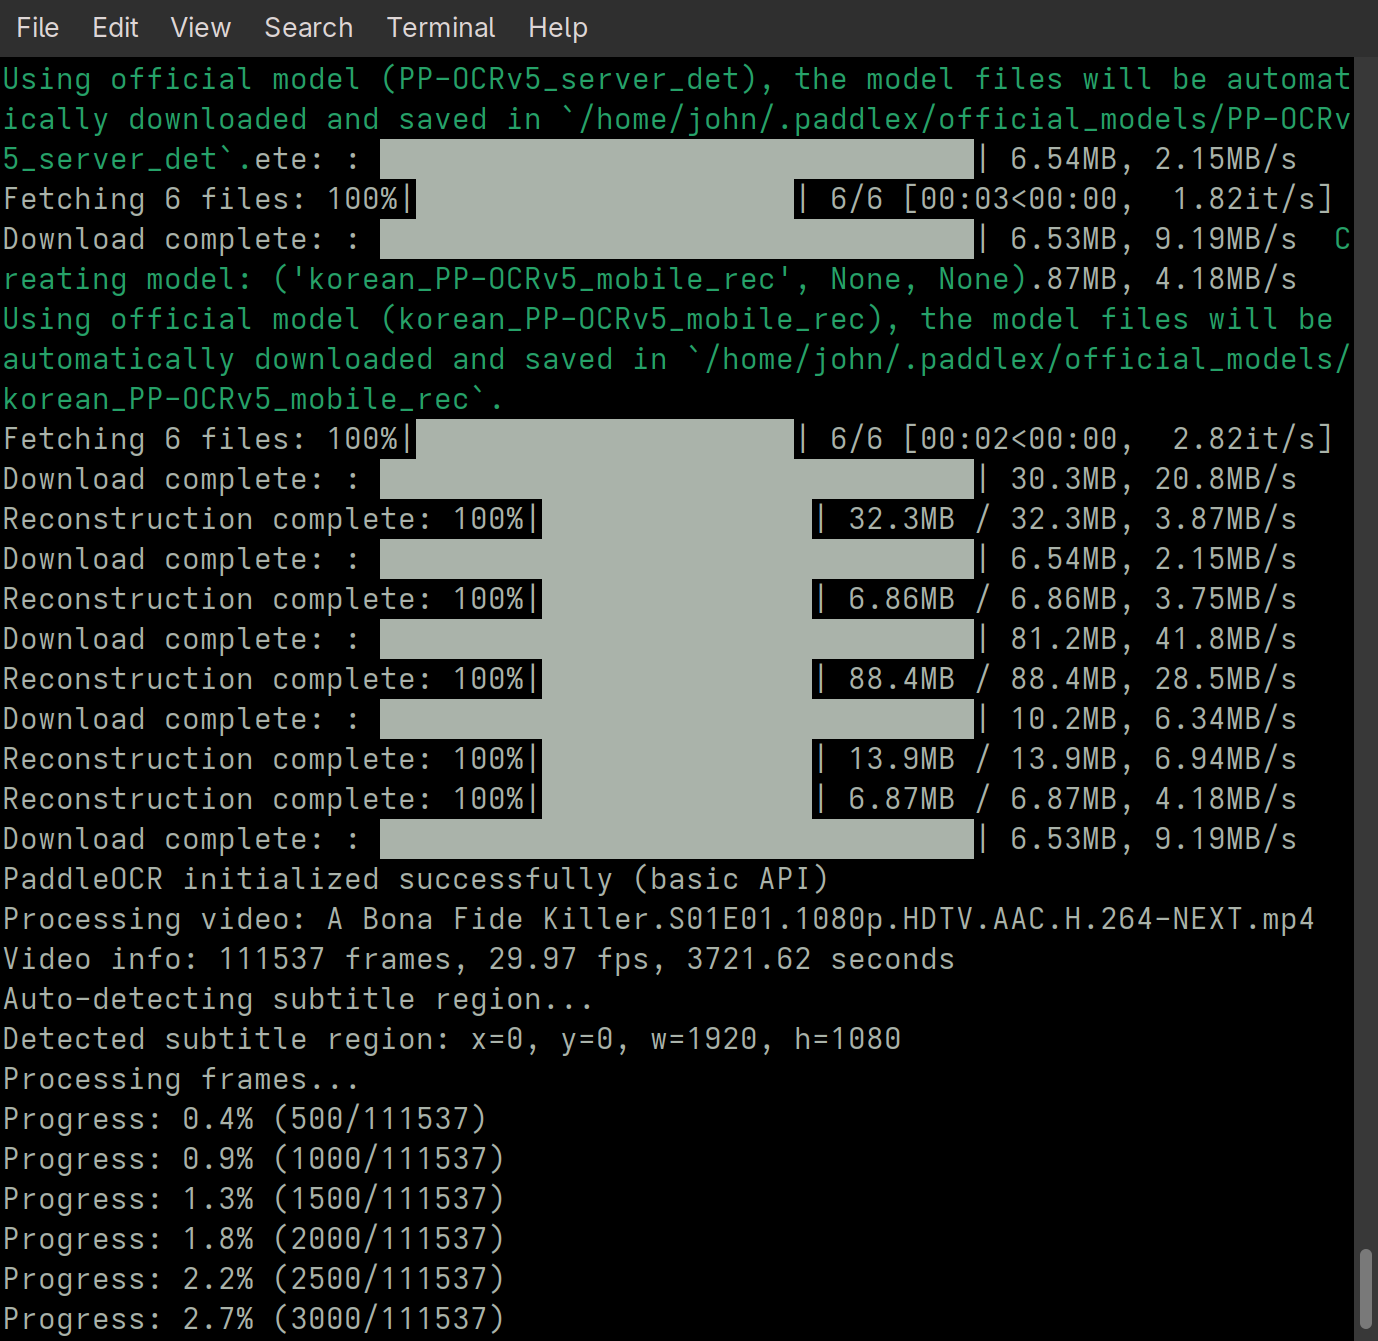Click the 'automatically downloaded and saved in' line
The height and width of the screenshot is (1341, 1378).
[677, 359]
